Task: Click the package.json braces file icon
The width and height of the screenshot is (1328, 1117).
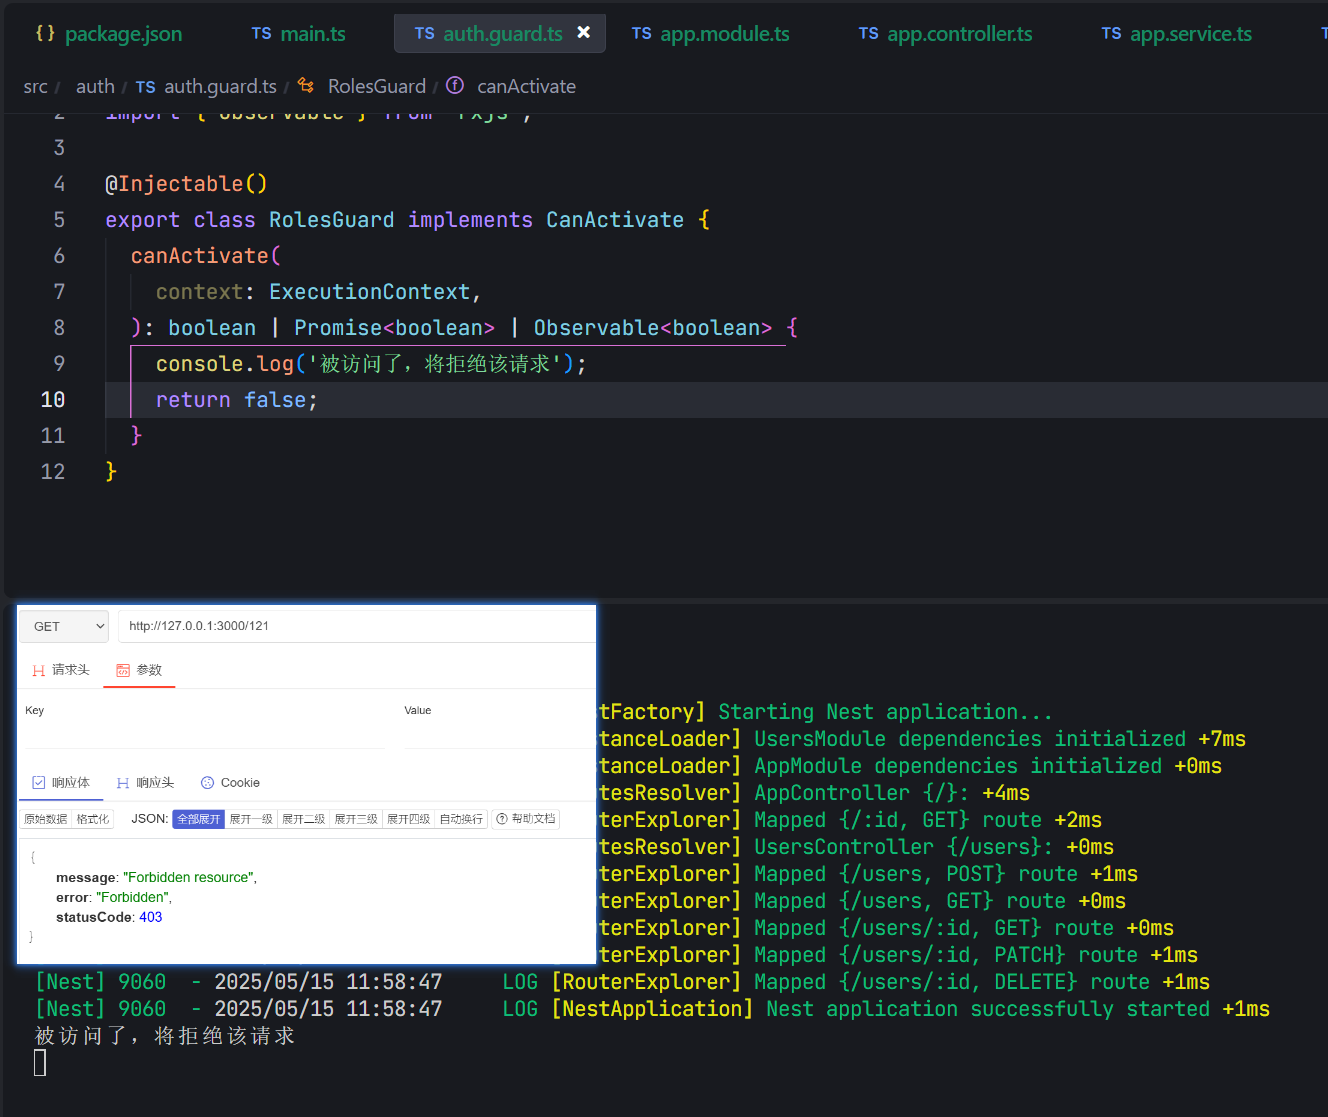Action: click(x=45, y=33)
